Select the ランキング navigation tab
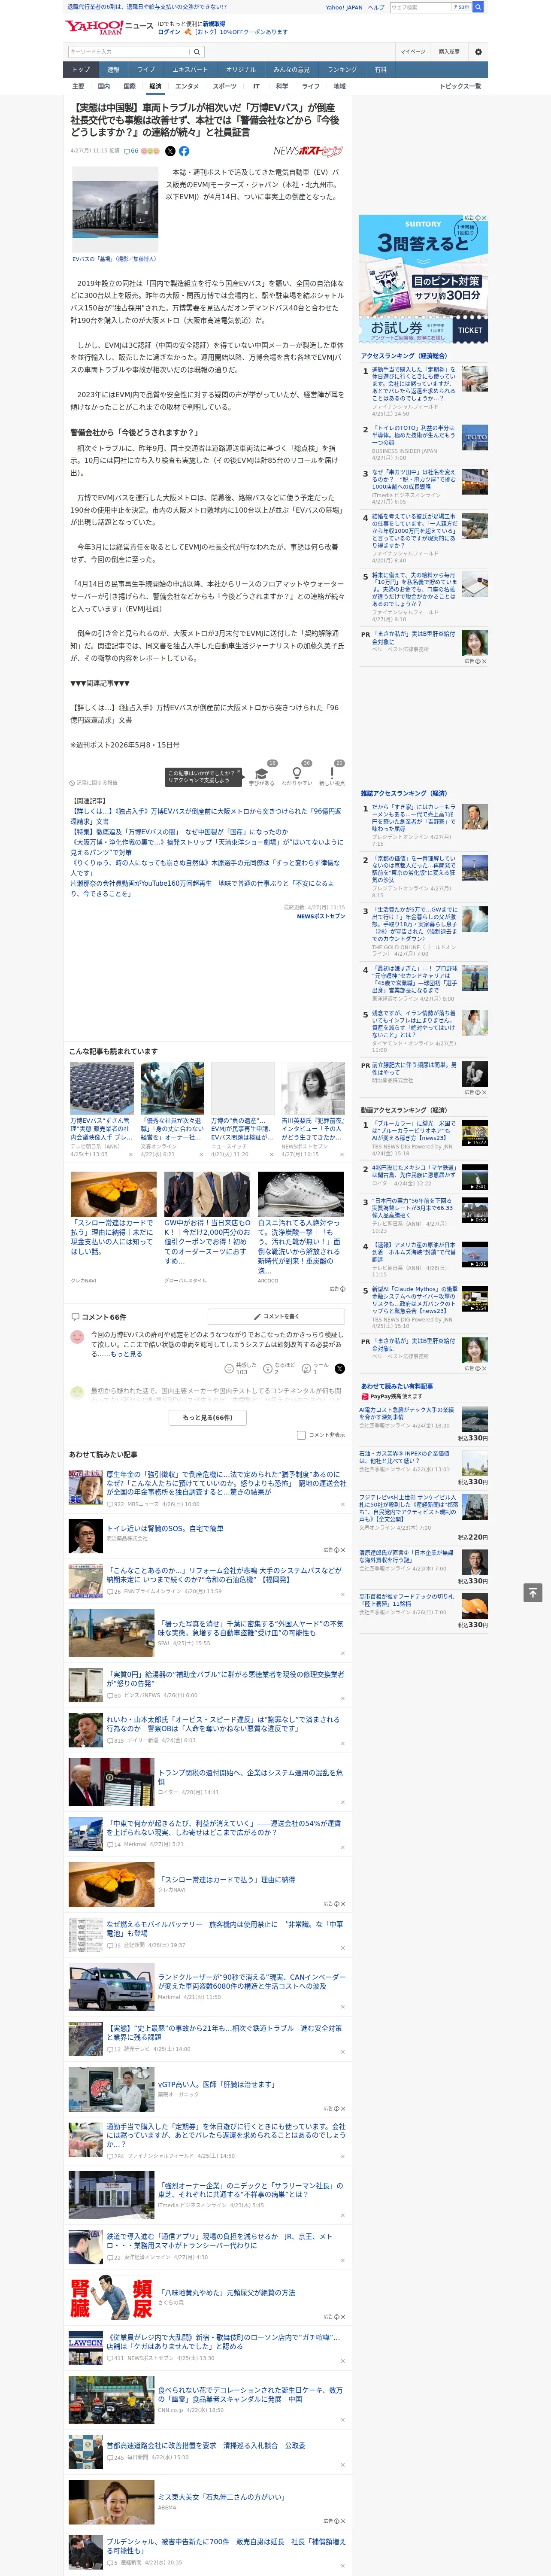This screenshot has width=551, height=2576. [342, 69]
